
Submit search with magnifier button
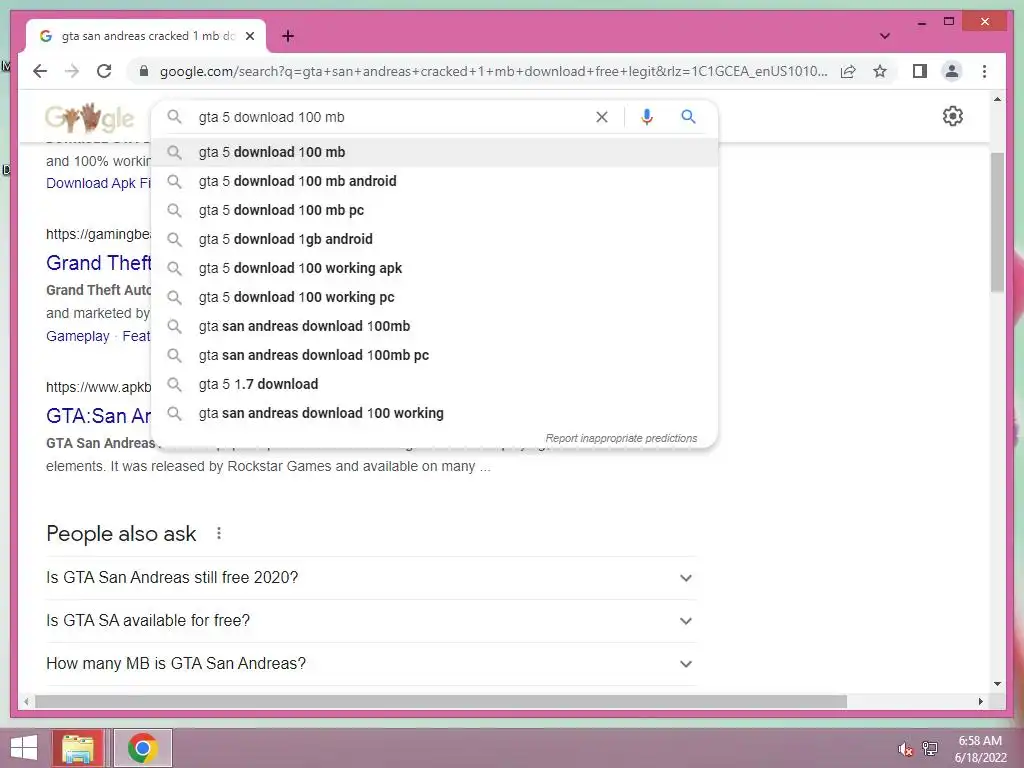point(688,117)
